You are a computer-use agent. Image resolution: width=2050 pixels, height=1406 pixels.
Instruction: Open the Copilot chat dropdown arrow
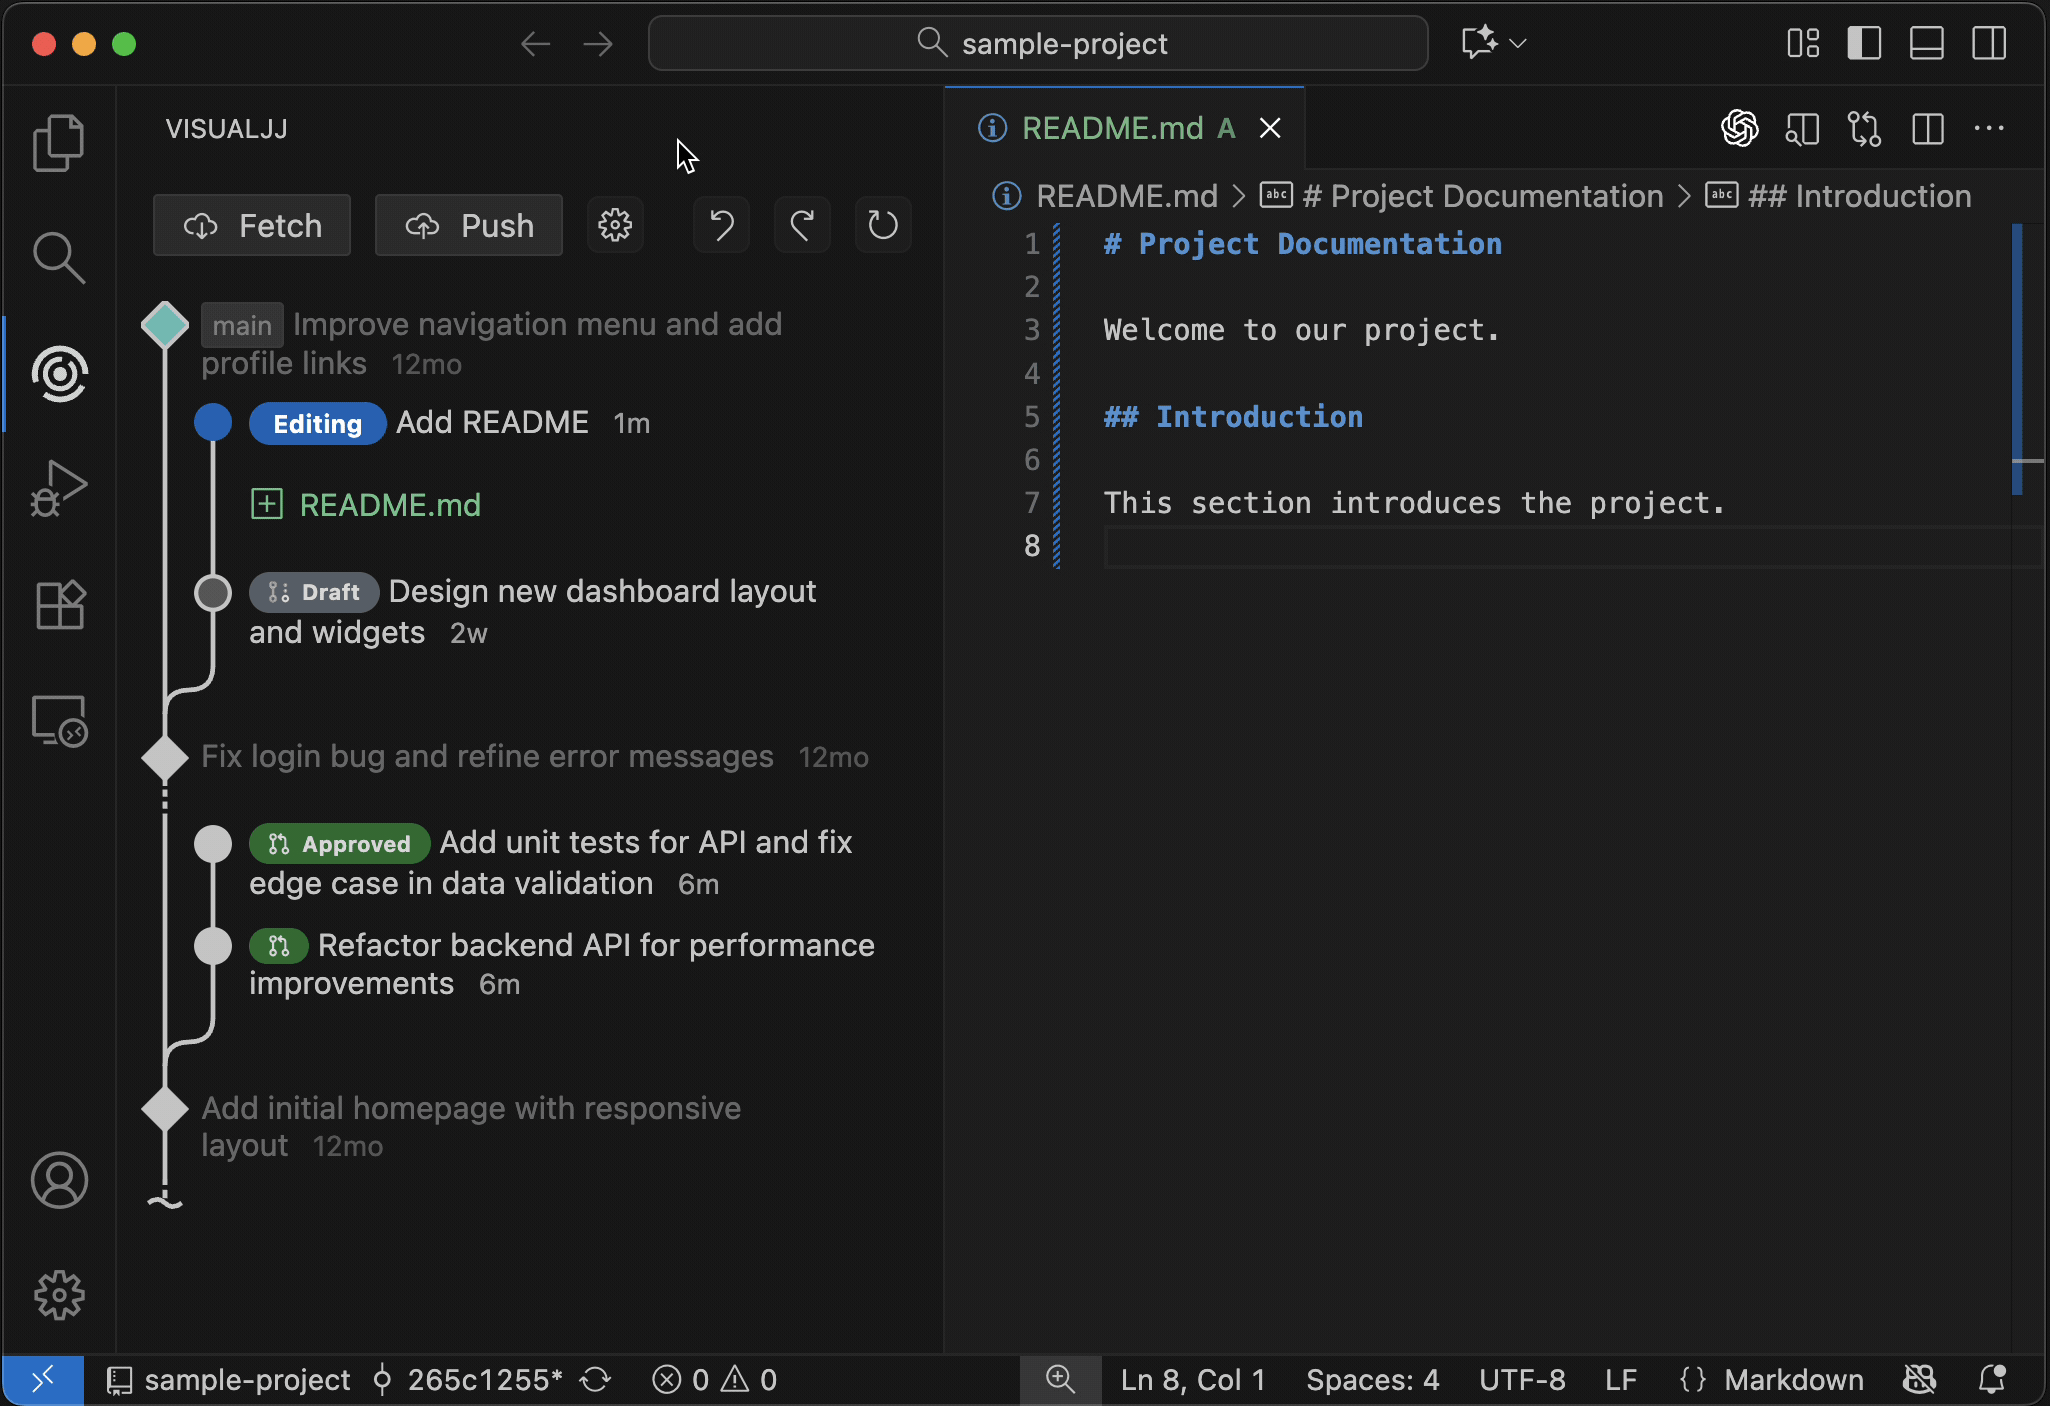(1518, 43)
